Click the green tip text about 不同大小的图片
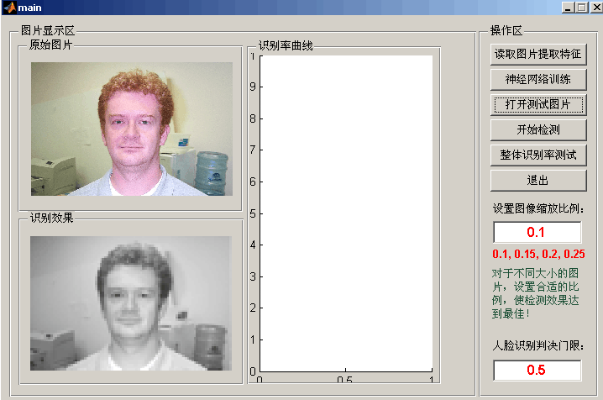The width and height of the screenshot is (603, 400). point(536,293)
